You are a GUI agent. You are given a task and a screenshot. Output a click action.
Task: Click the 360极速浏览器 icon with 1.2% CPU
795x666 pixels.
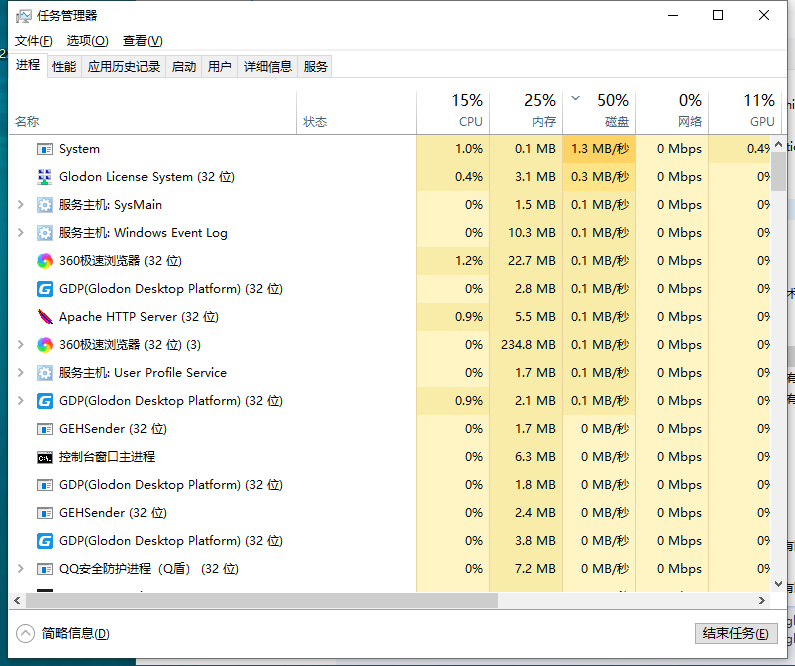45,261
